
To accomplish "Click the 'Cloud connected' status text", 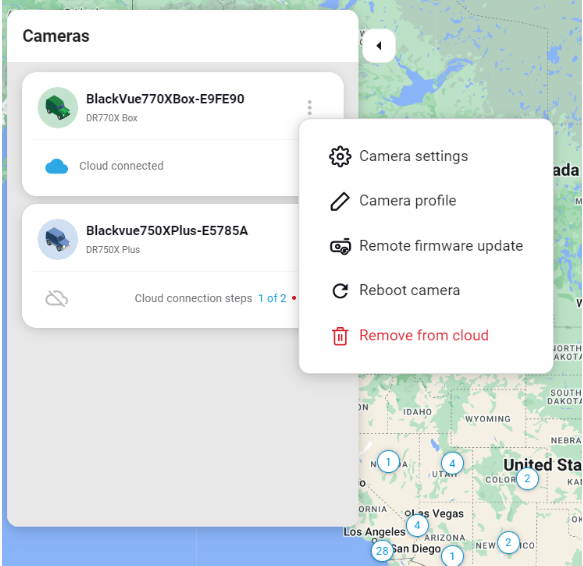I will click(121, 166).
